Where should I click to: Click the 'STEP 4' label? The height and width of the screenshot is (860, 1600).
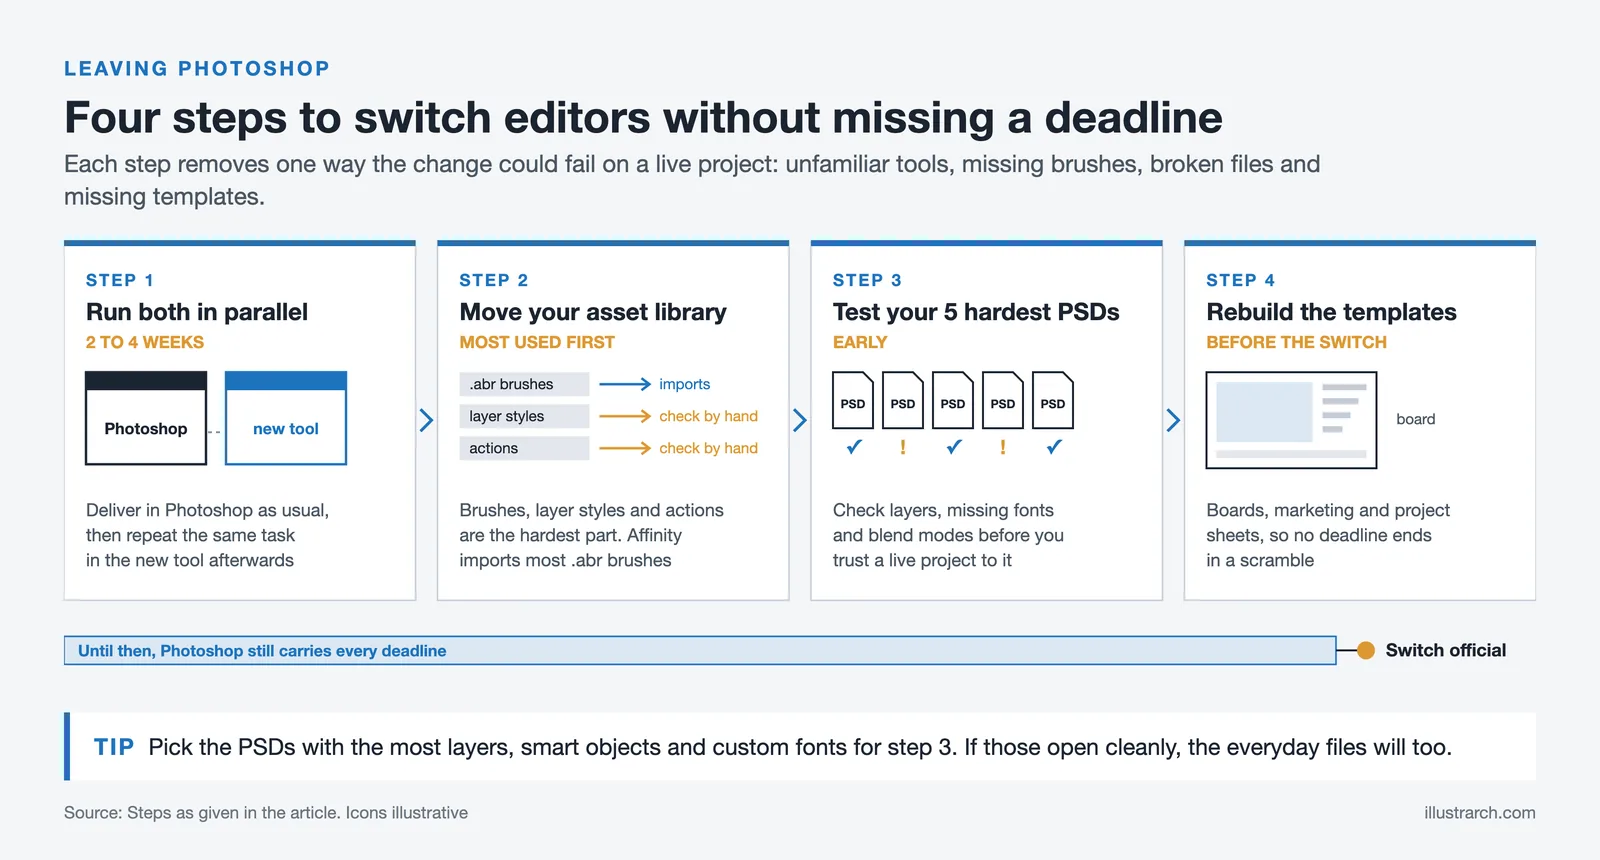tap(1241, 280)
